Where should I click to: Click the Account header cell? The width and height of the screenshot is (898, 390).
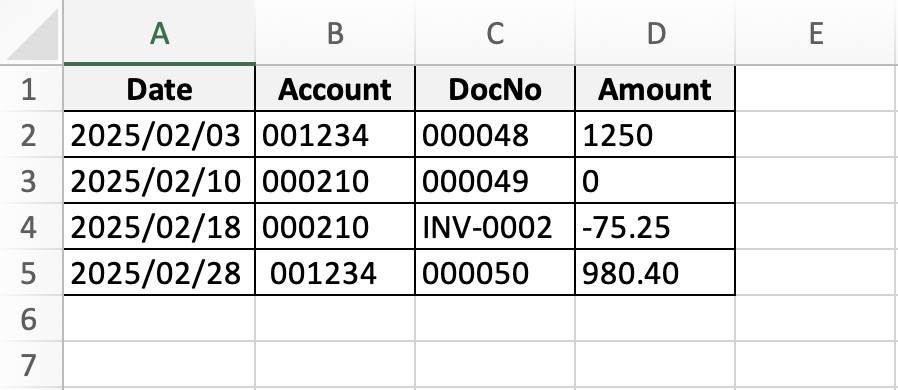(335, 89)
